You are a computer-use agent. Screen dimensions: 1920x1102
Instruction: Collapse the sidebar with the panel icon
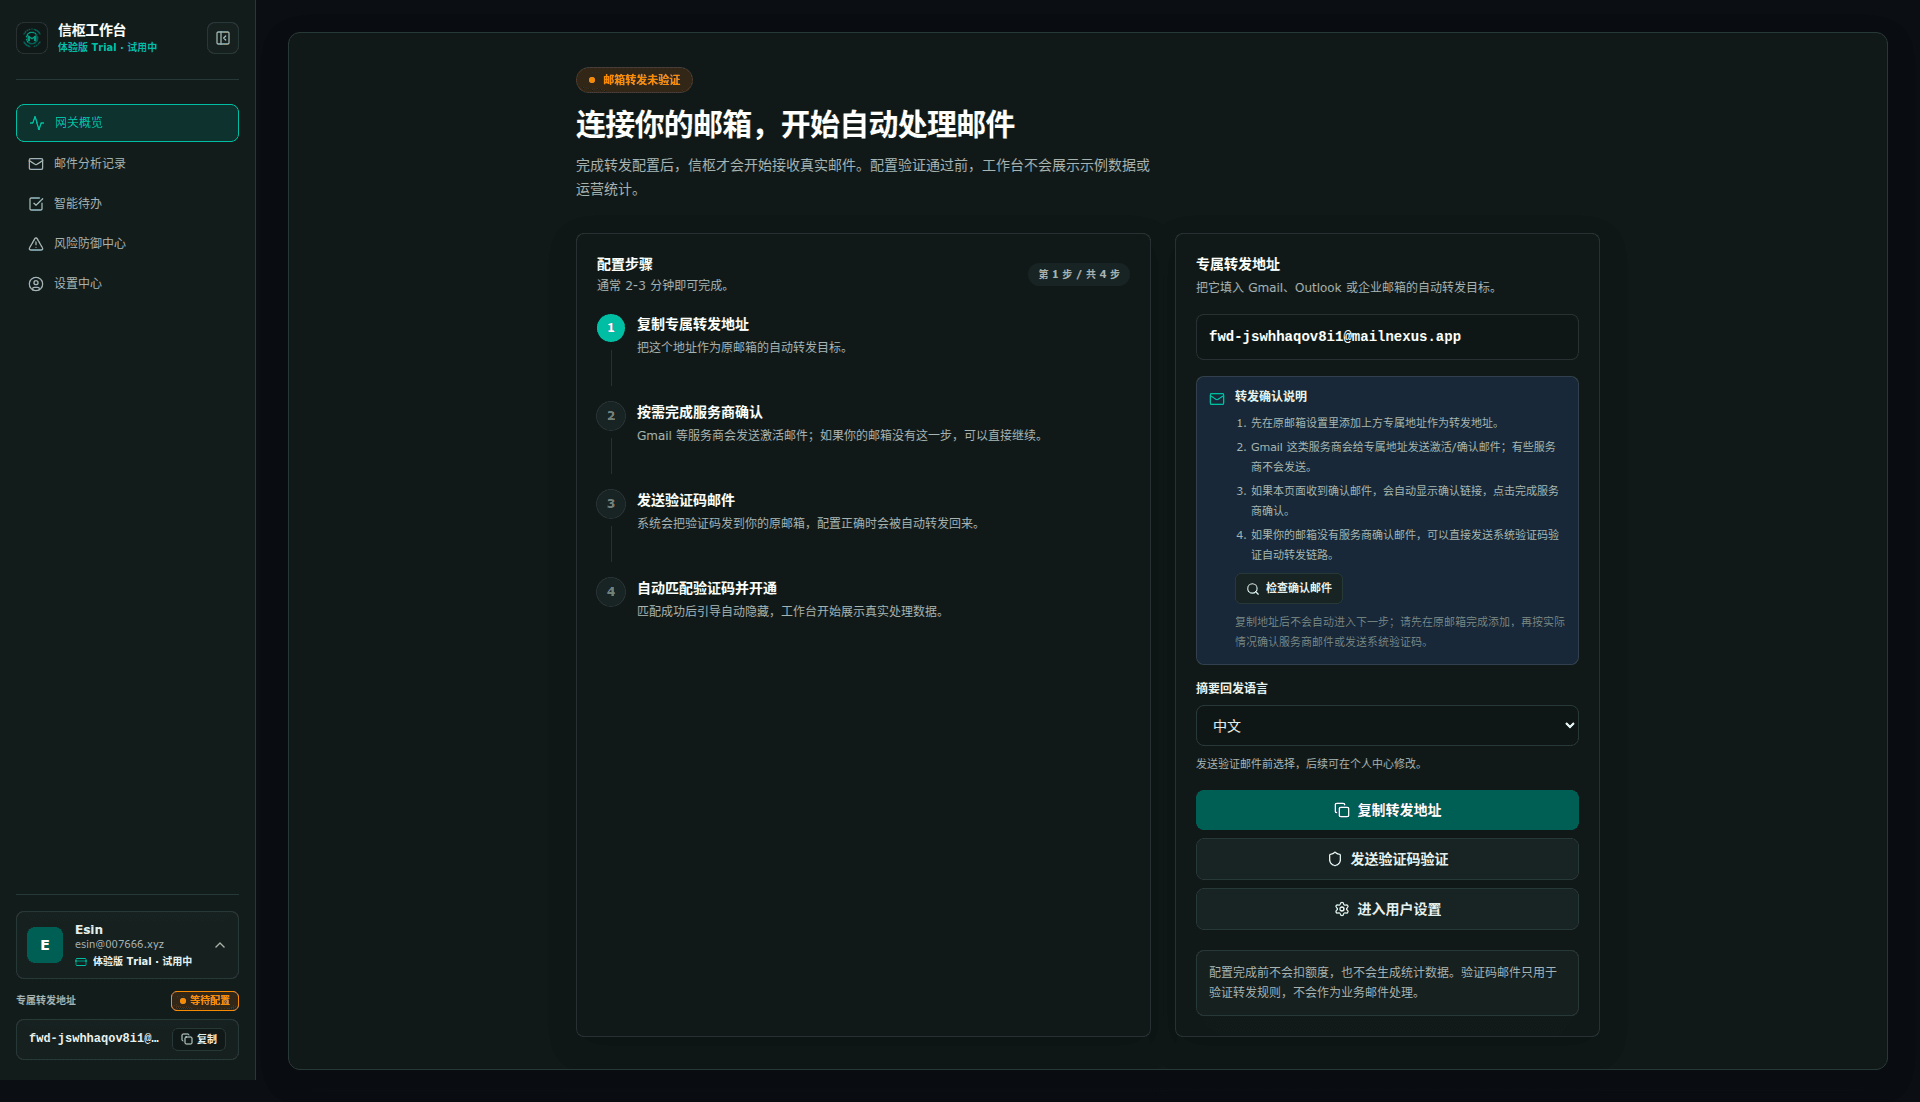pos(223,38)
